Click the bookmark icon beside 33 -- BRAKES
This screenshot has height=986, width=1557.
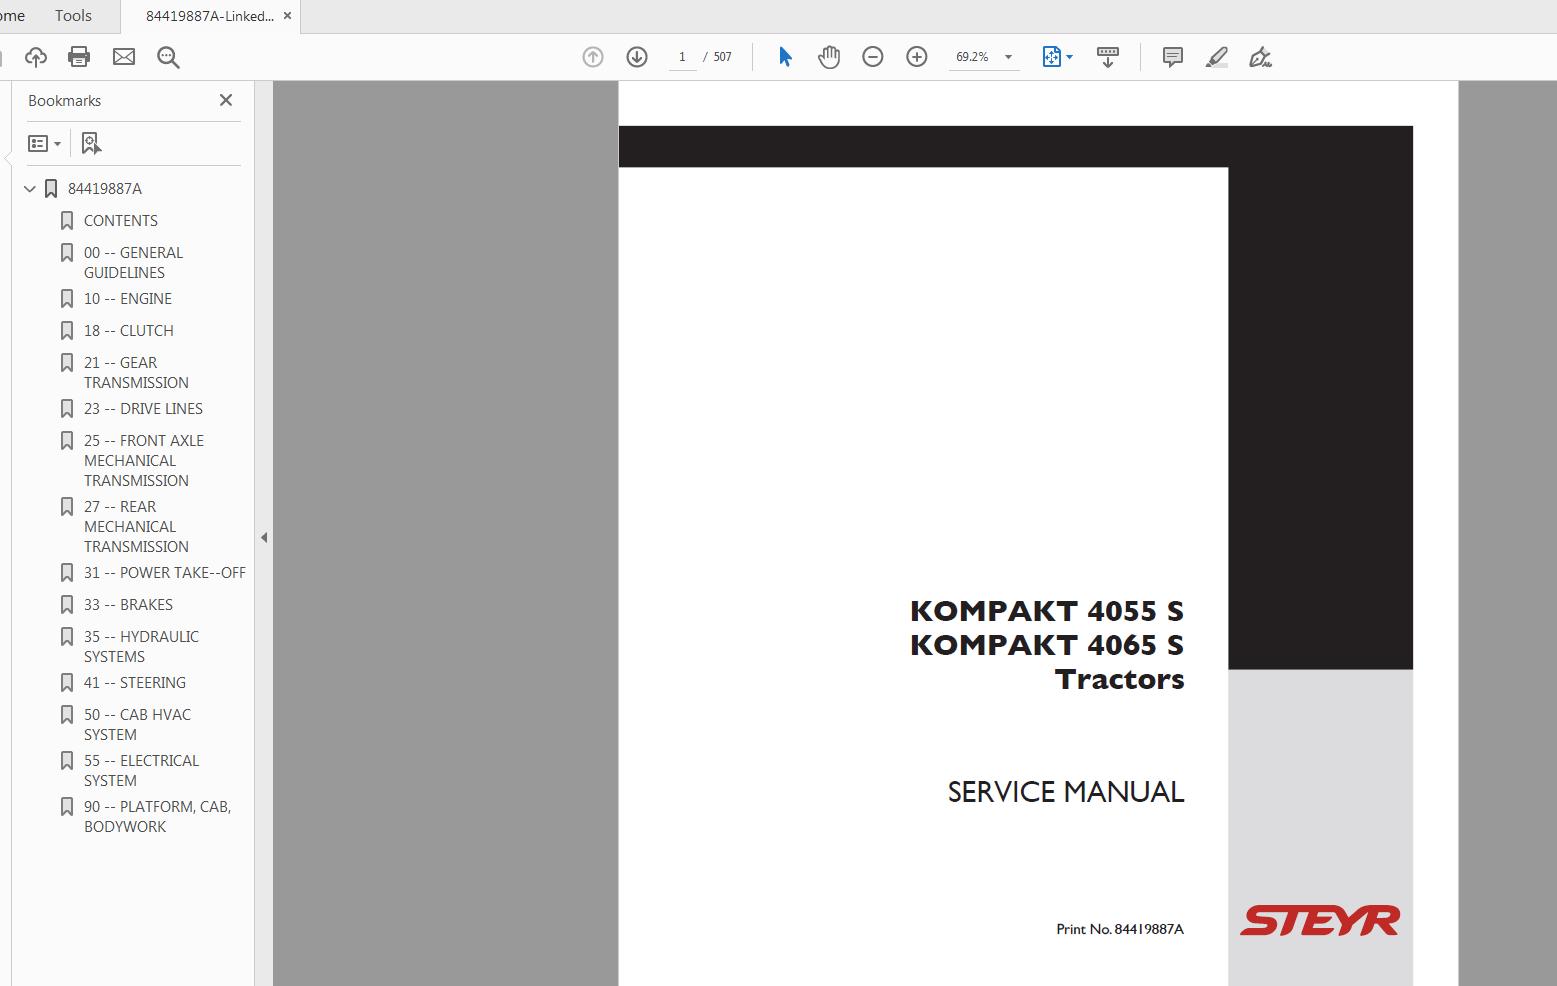(x=67, y=605)
